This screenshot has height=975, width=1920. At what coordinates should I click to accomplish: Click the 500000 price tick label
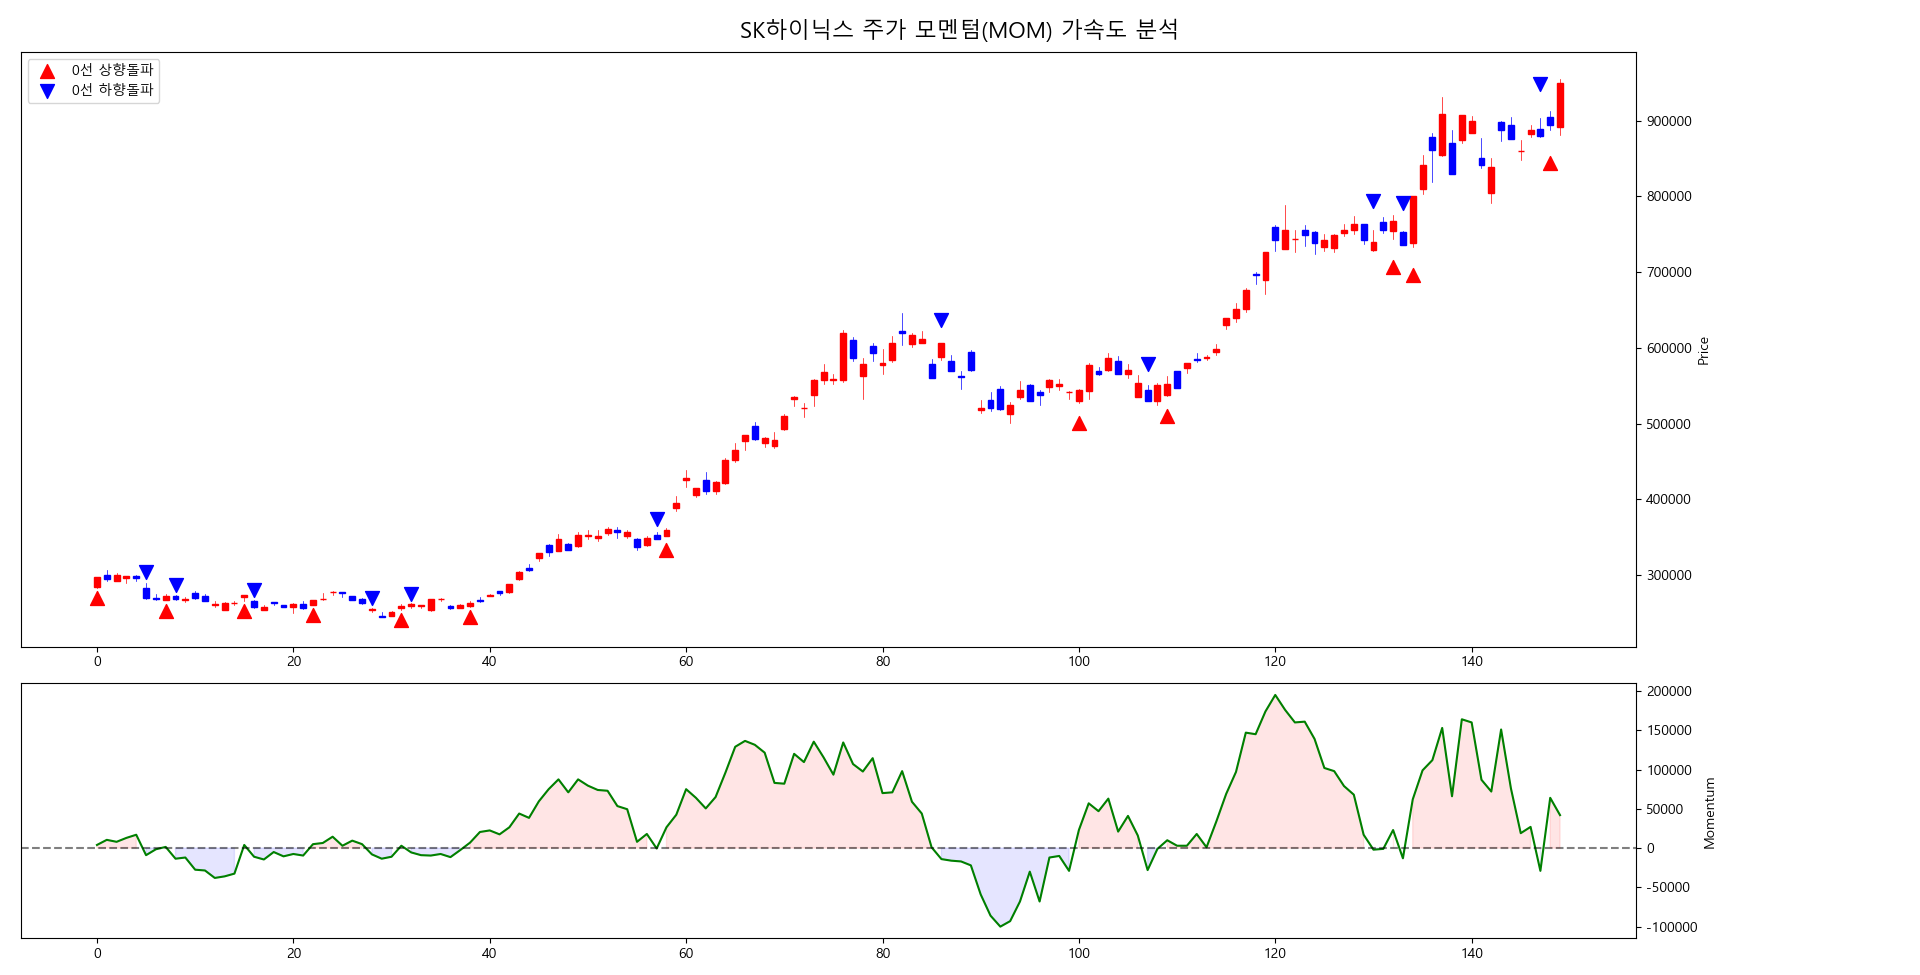[1669, 424]
